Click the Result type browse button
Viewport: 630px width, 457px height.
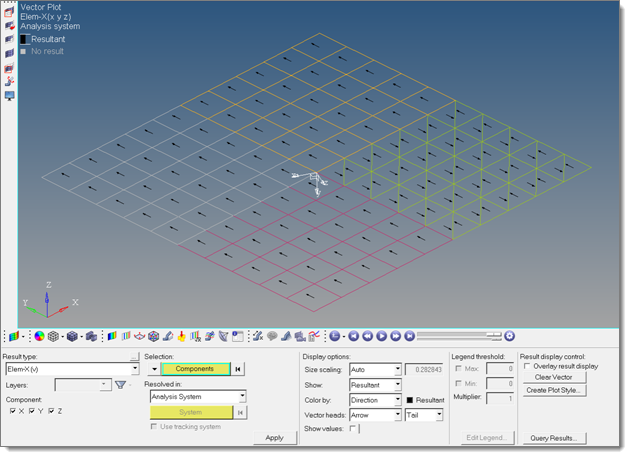(134, 357)
